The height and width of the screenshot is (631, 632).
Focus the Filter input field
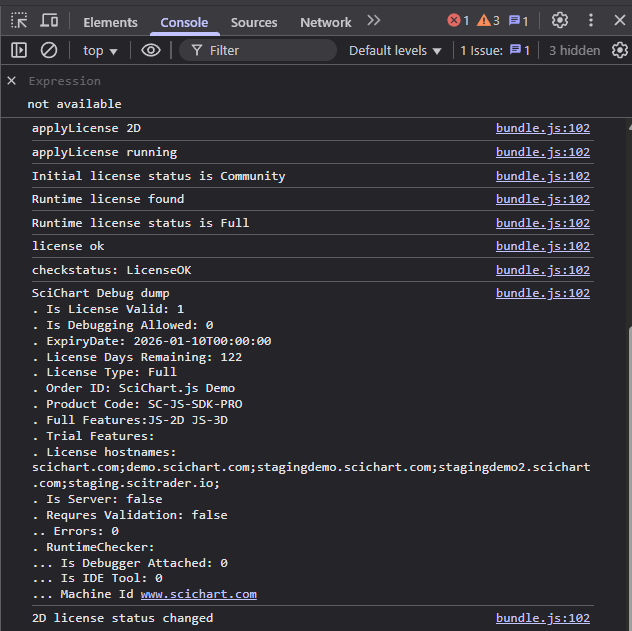[258, 50]
